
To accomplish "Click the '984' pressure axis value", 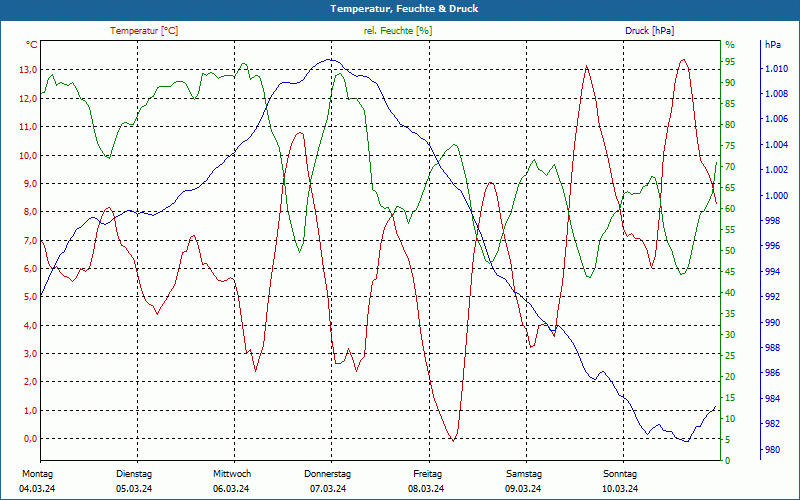I will tap(773, 398).
